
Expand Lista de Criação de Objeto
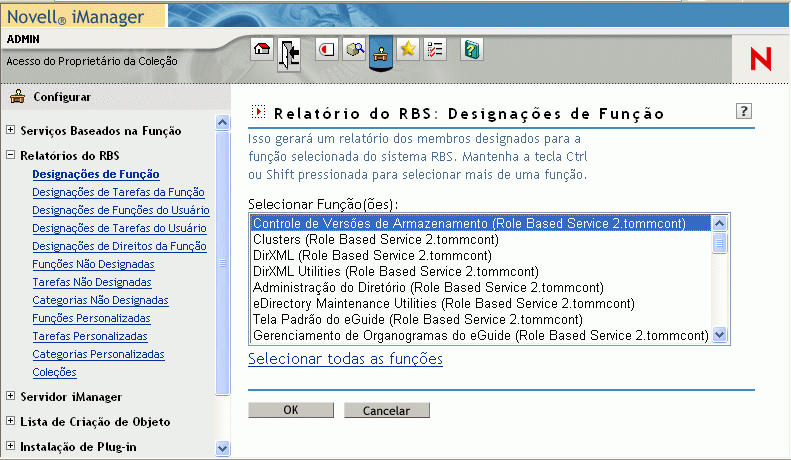11,420
